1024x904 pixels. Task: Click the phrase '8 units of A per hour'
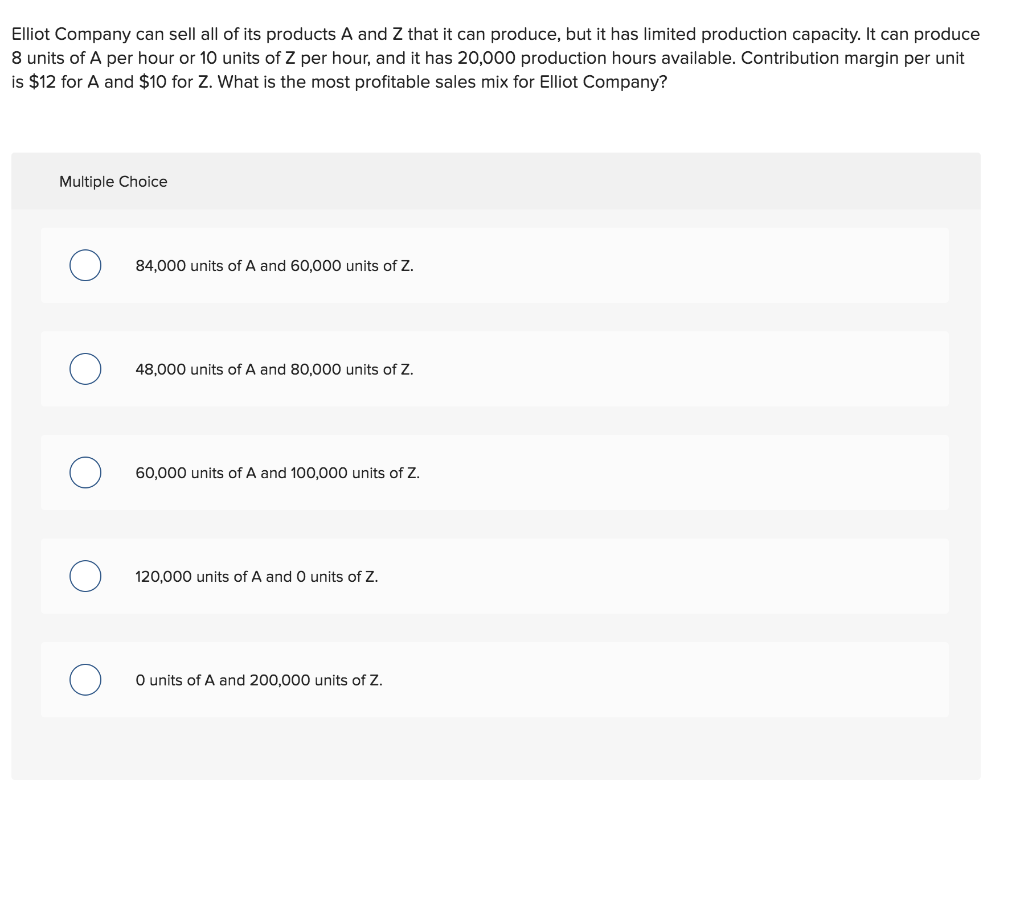coord(83,58)
